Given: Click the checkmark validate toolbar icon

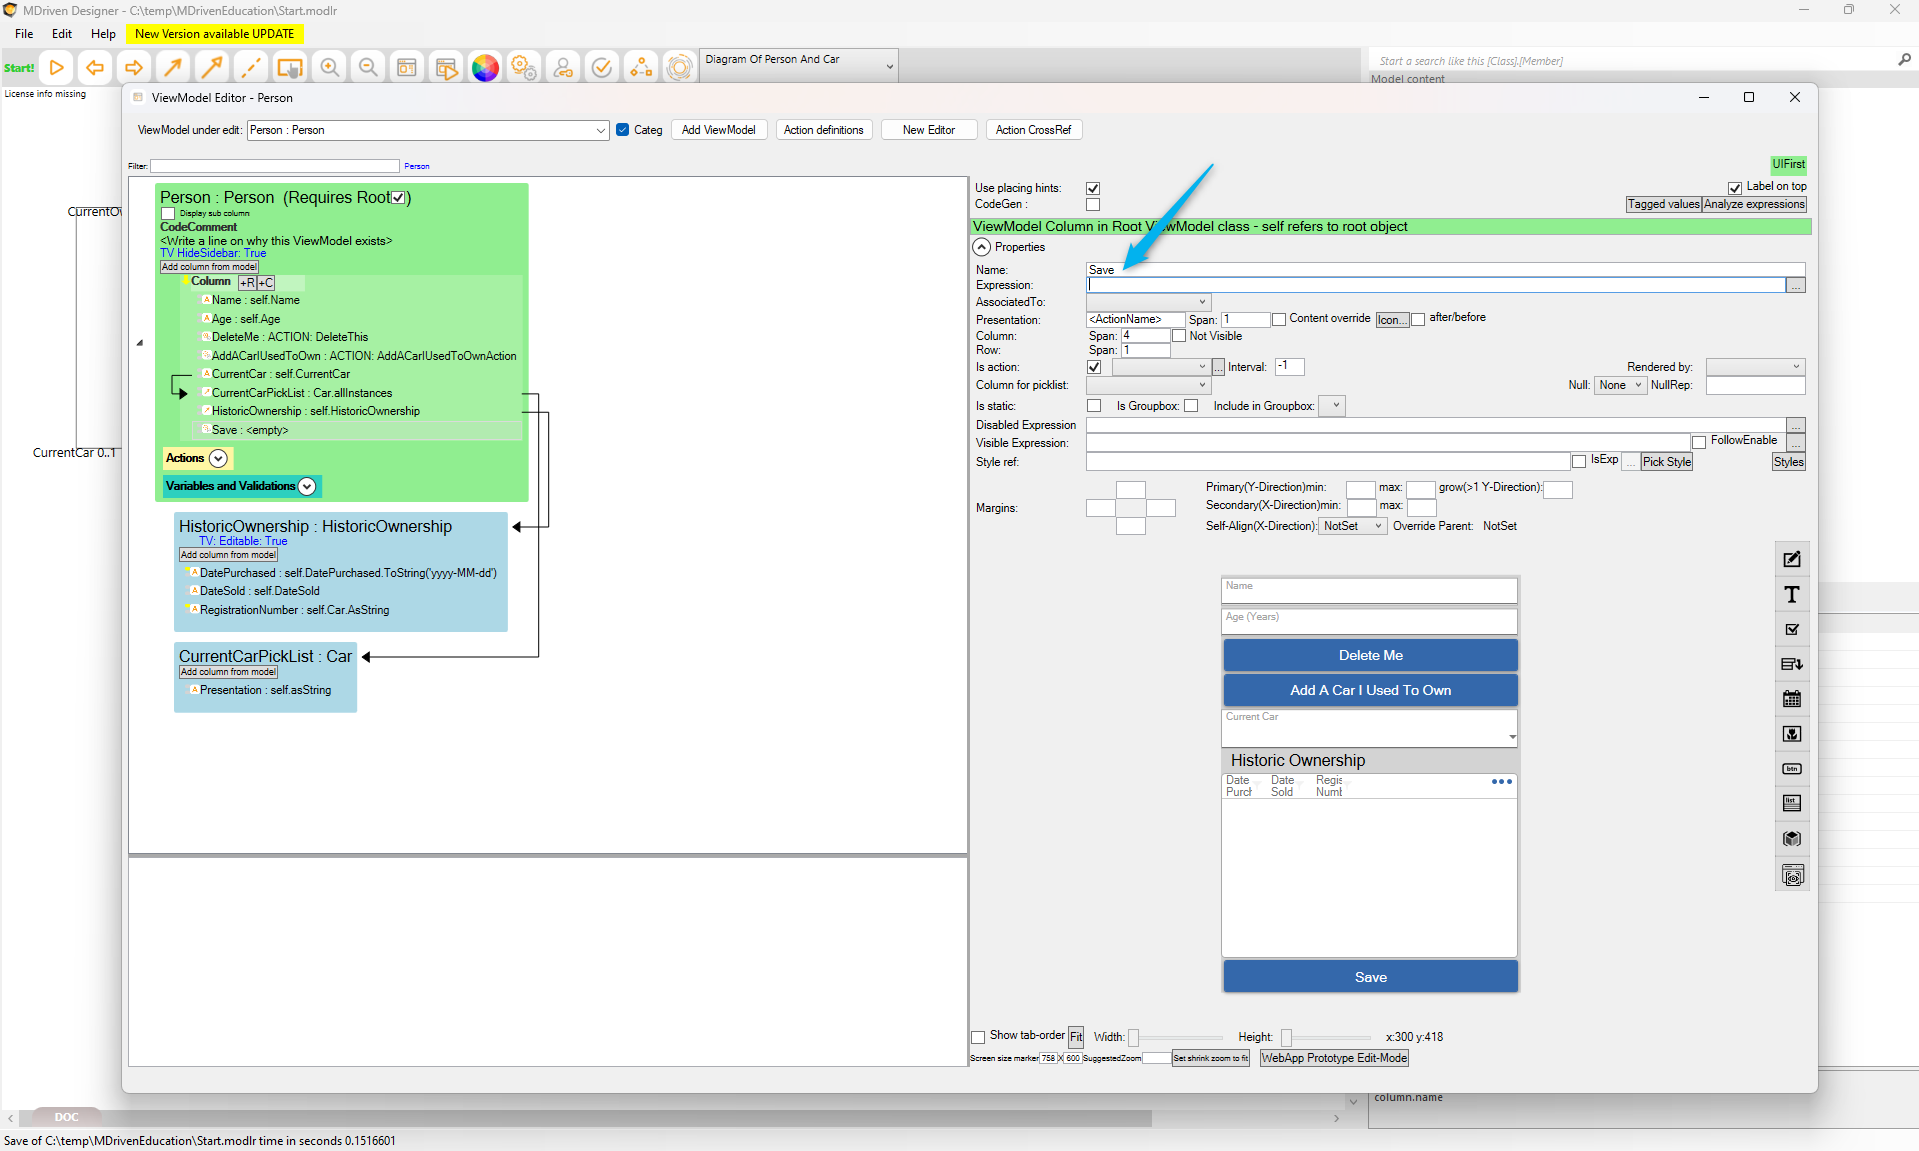Looking at the screenshot, I should pos(601,67).
